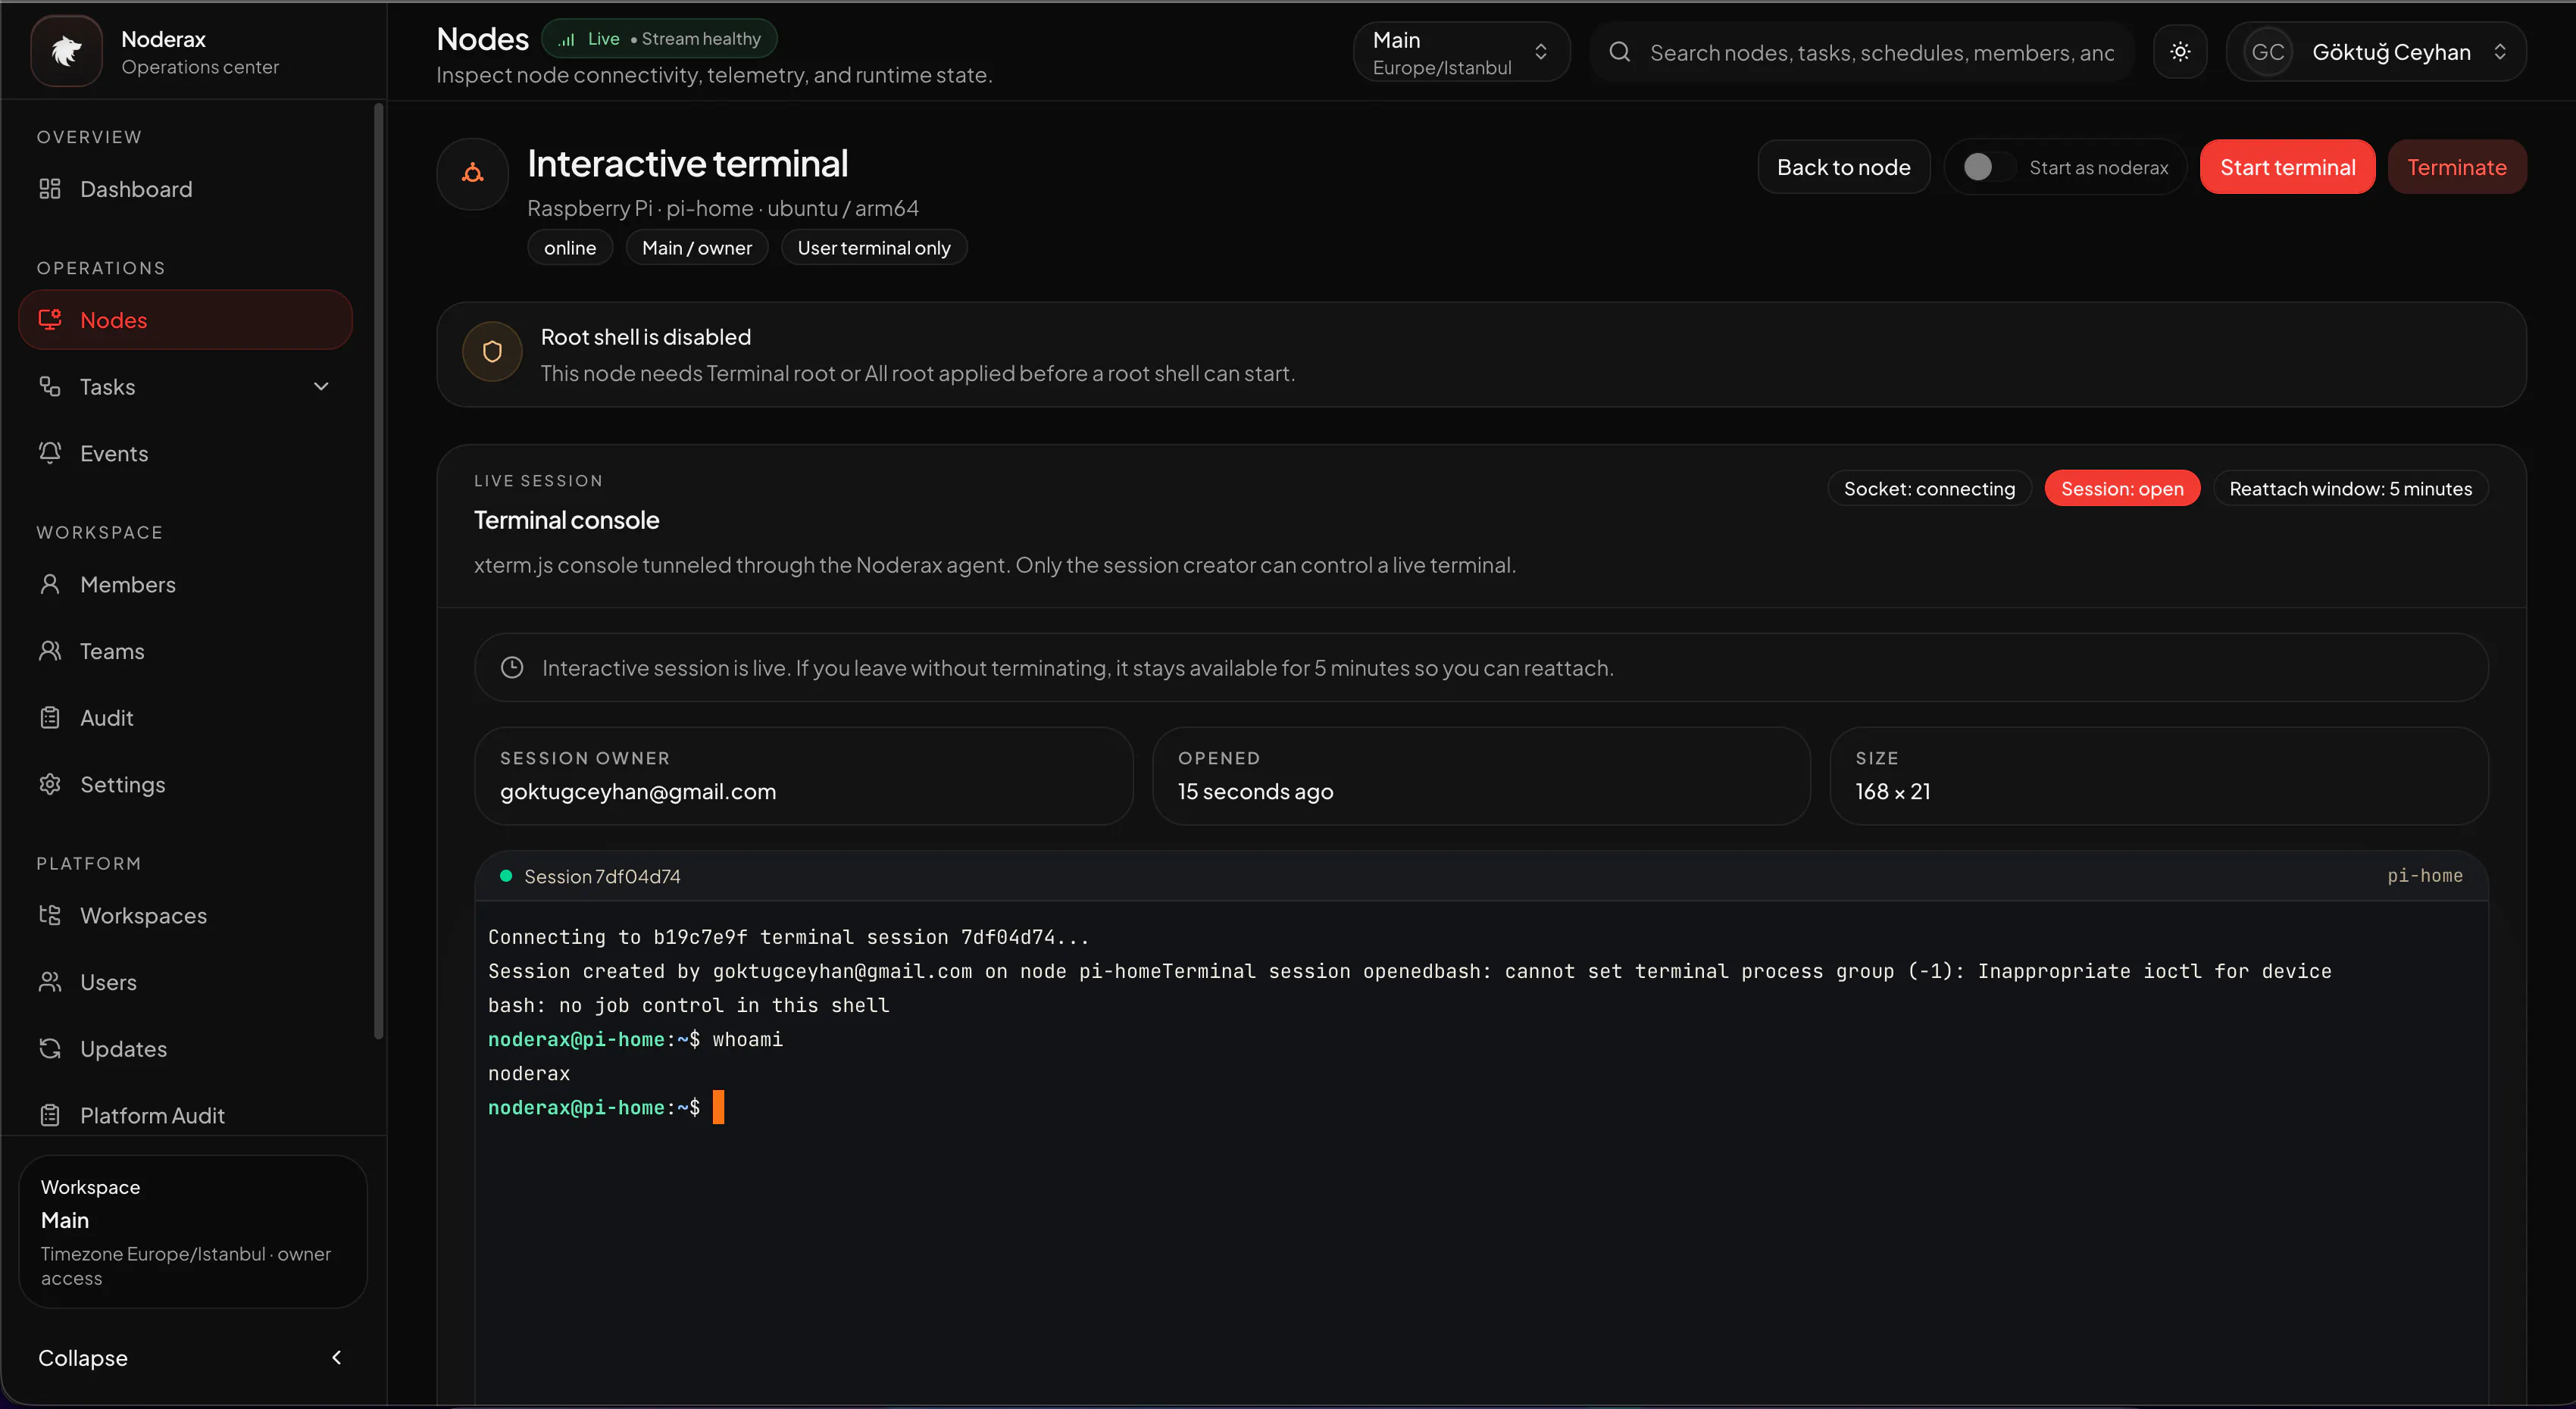This screenshot has height=1409, width=2576.
Task: Open the Platform Audit page
Action: pyautogui.click(x=185, y=1115)
